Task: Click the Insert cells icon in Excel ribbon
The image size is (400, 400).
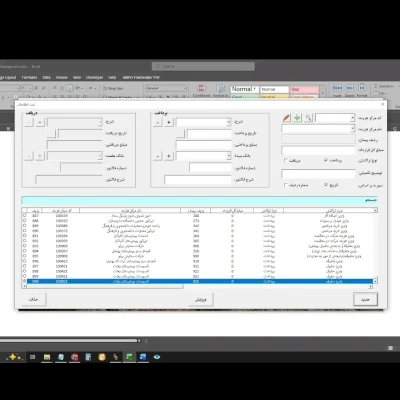Action: [x=337, y=90]
